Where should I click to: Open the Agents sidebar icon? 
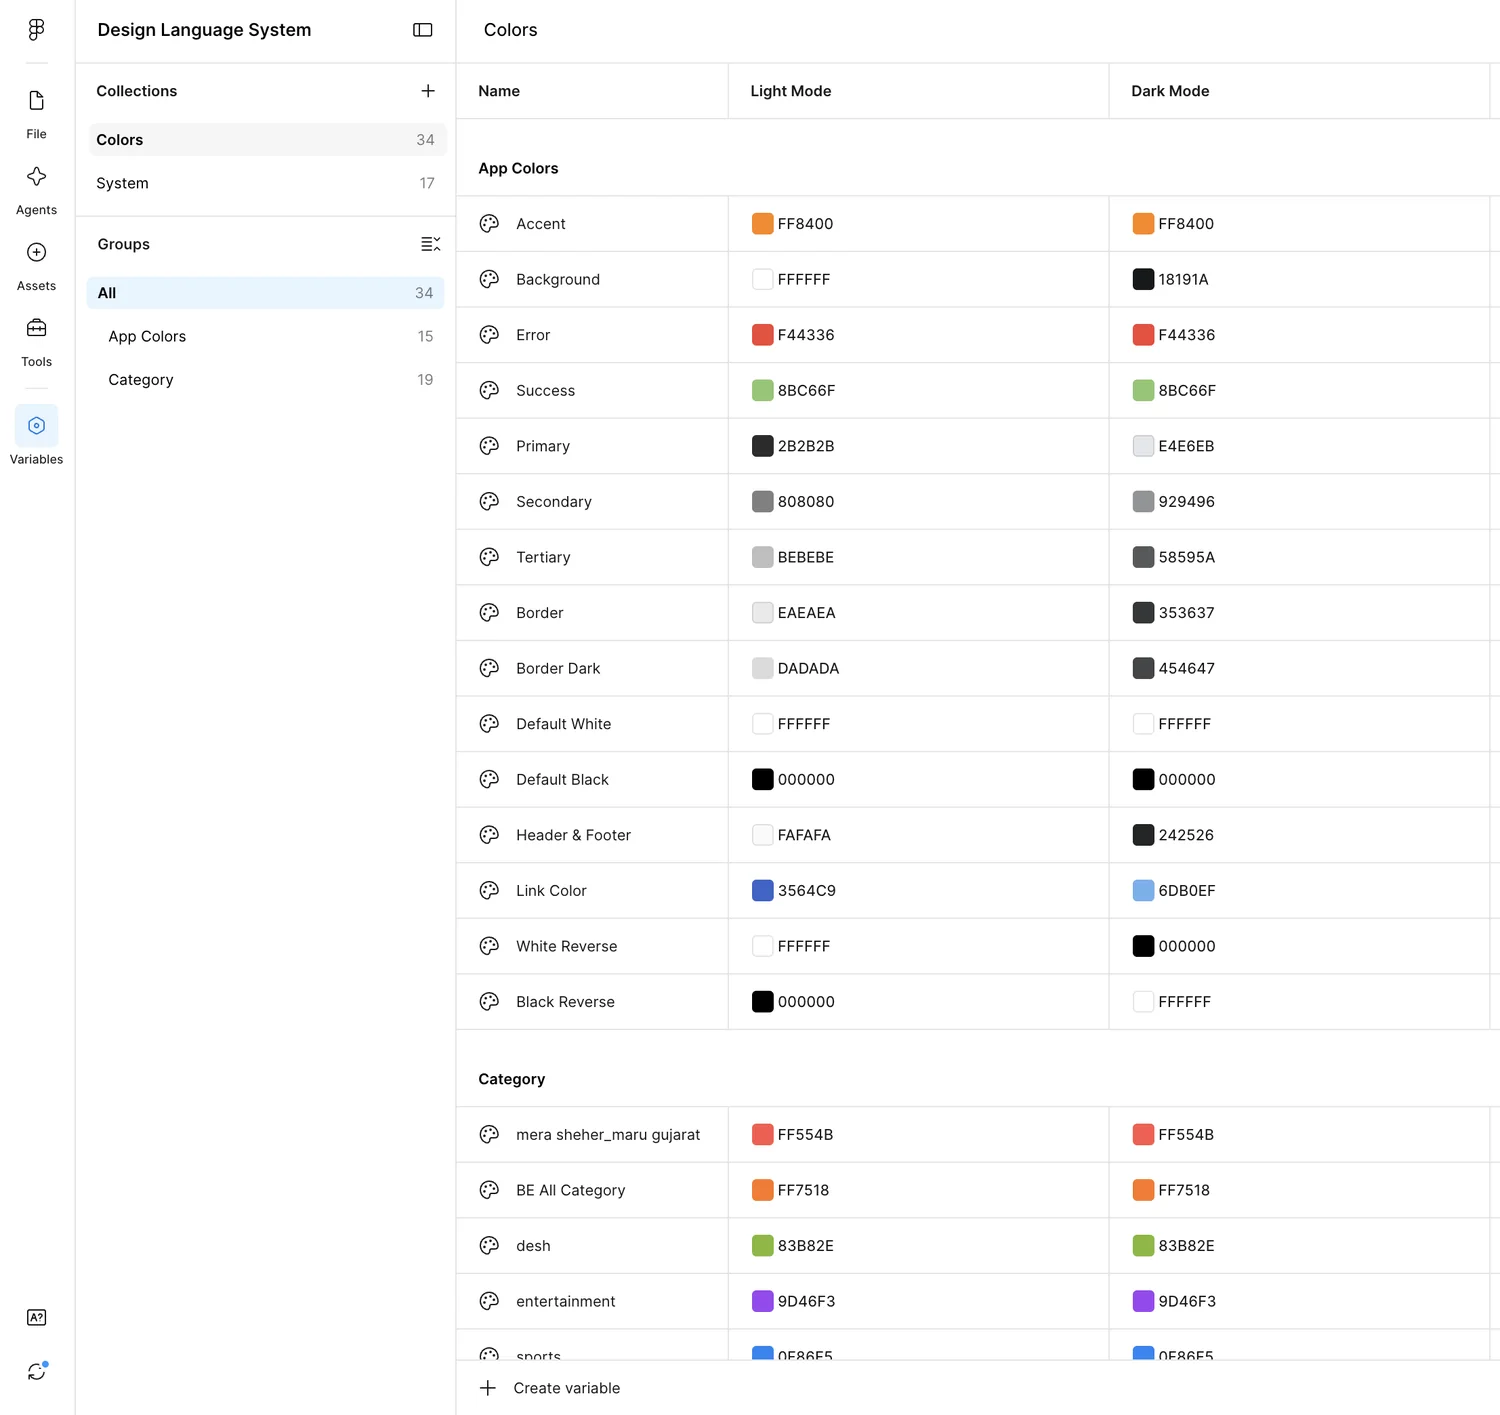[36, 176]
